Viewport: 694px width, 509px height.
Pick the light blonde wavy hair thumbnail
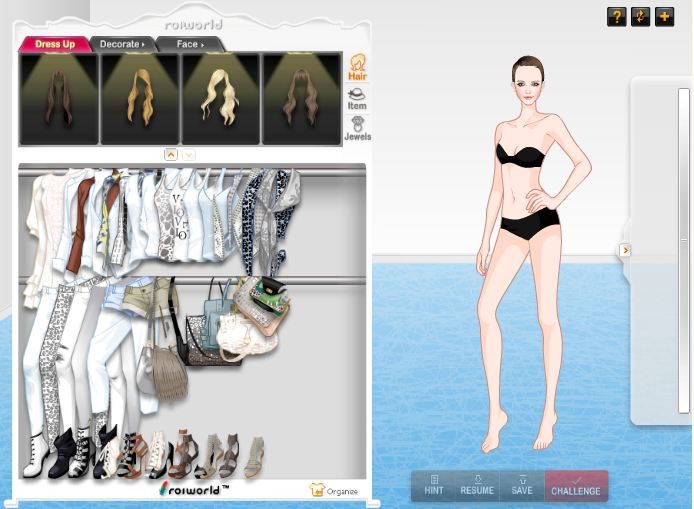click(221, 98)
